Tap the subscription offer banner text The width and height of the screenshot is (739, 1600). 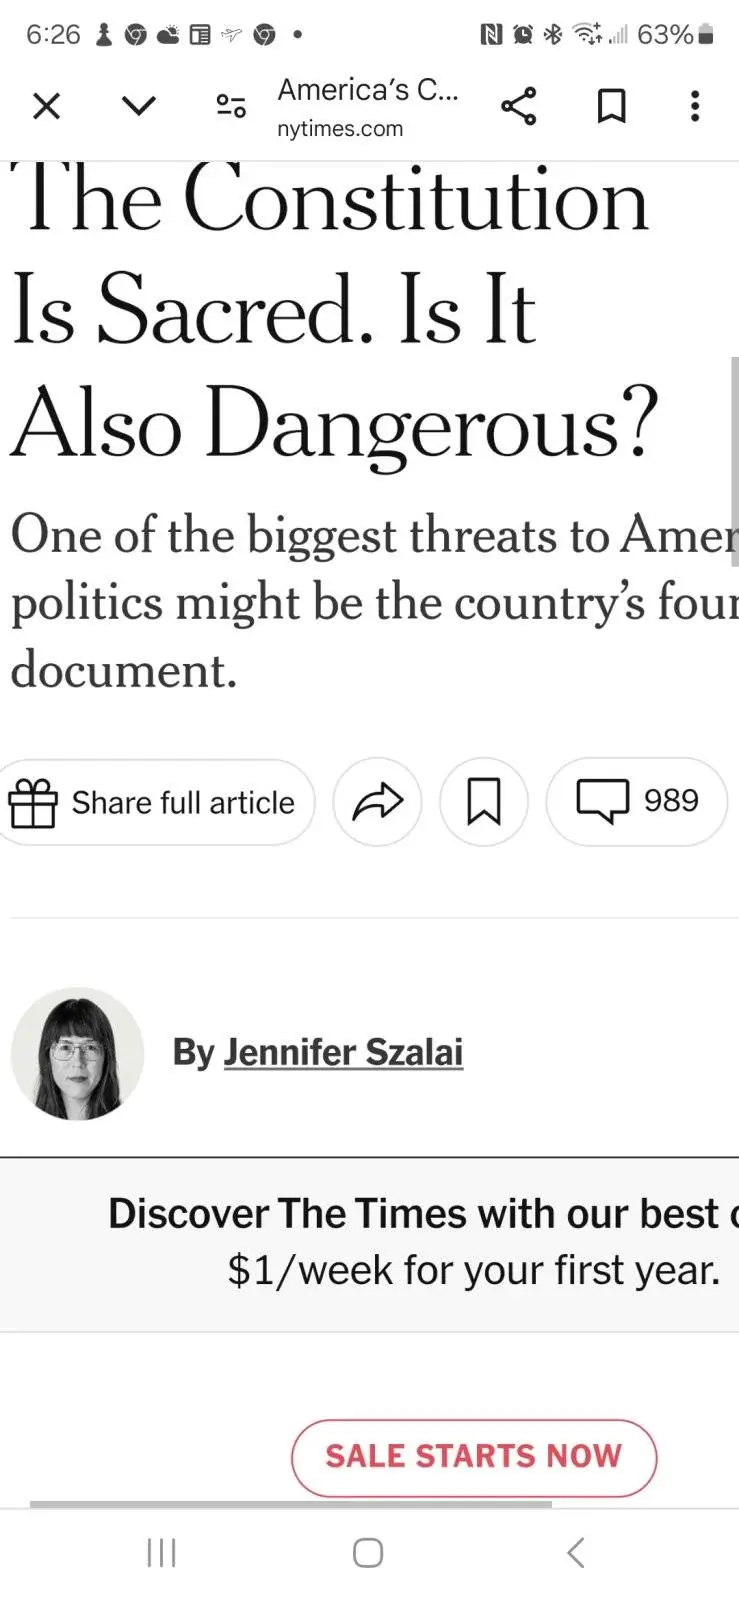tap(422, 1241)
